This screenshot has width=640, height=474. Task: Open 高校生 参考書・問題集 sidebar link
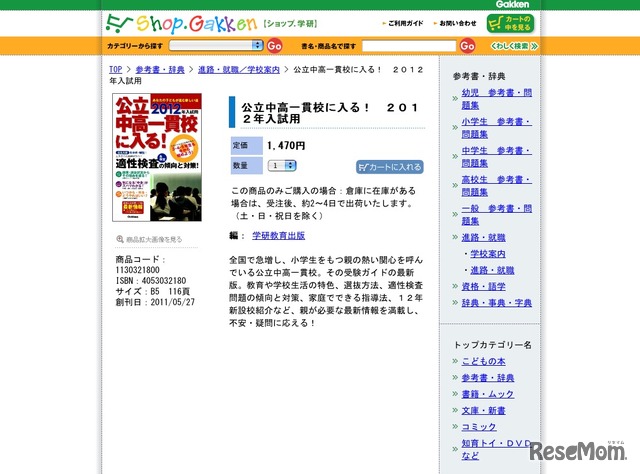click(x=497, y=186)
